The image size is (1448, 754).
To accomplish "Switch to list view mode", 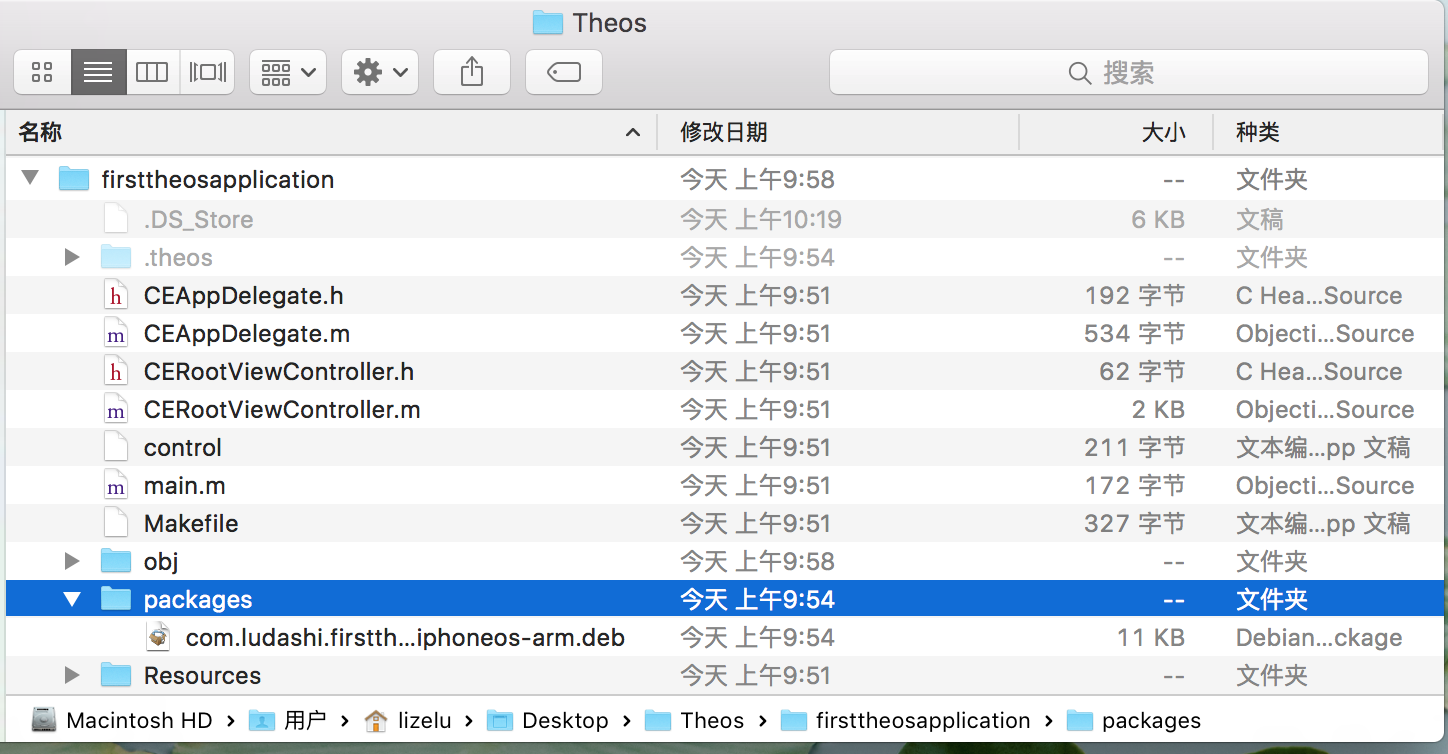I will pyautogui.click(x=98, y=72).
